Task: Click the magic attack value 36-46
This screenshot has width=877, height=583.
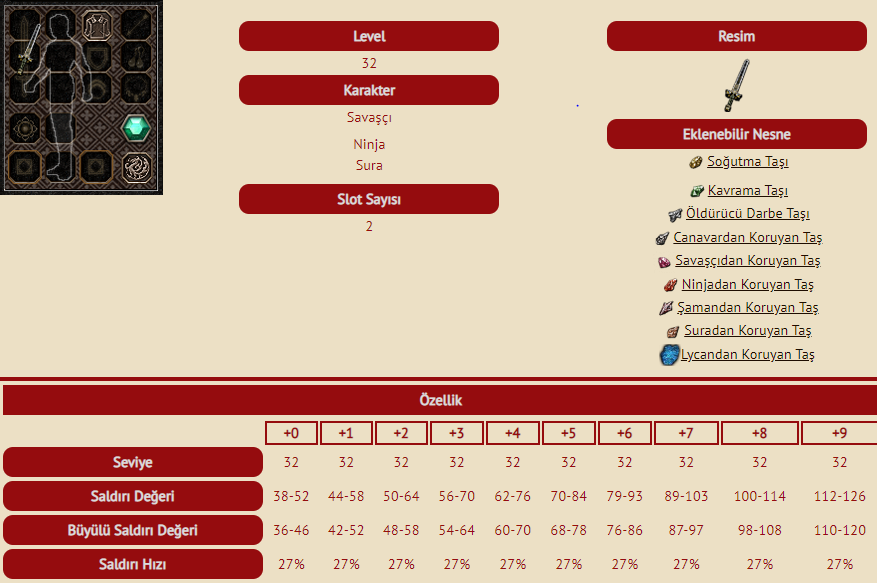Action: 291,530
